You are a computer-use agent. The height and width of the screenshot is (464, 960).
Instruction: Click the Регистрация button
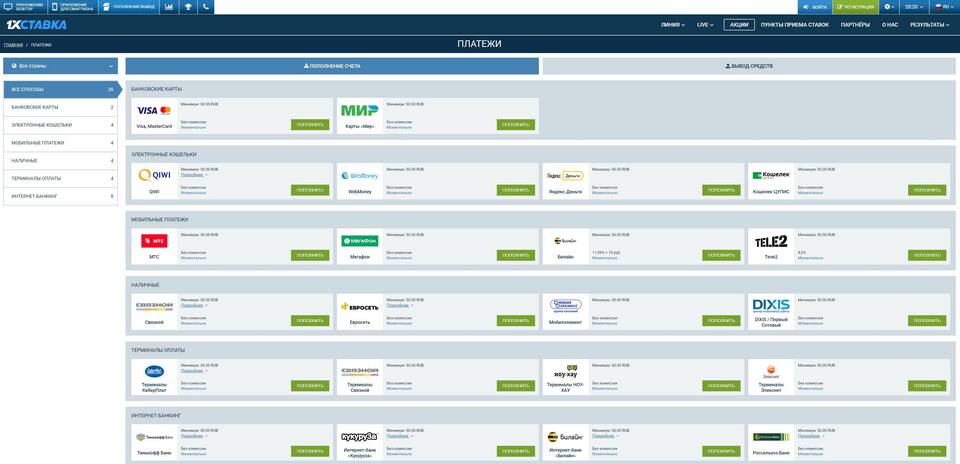tap(855, 7)
